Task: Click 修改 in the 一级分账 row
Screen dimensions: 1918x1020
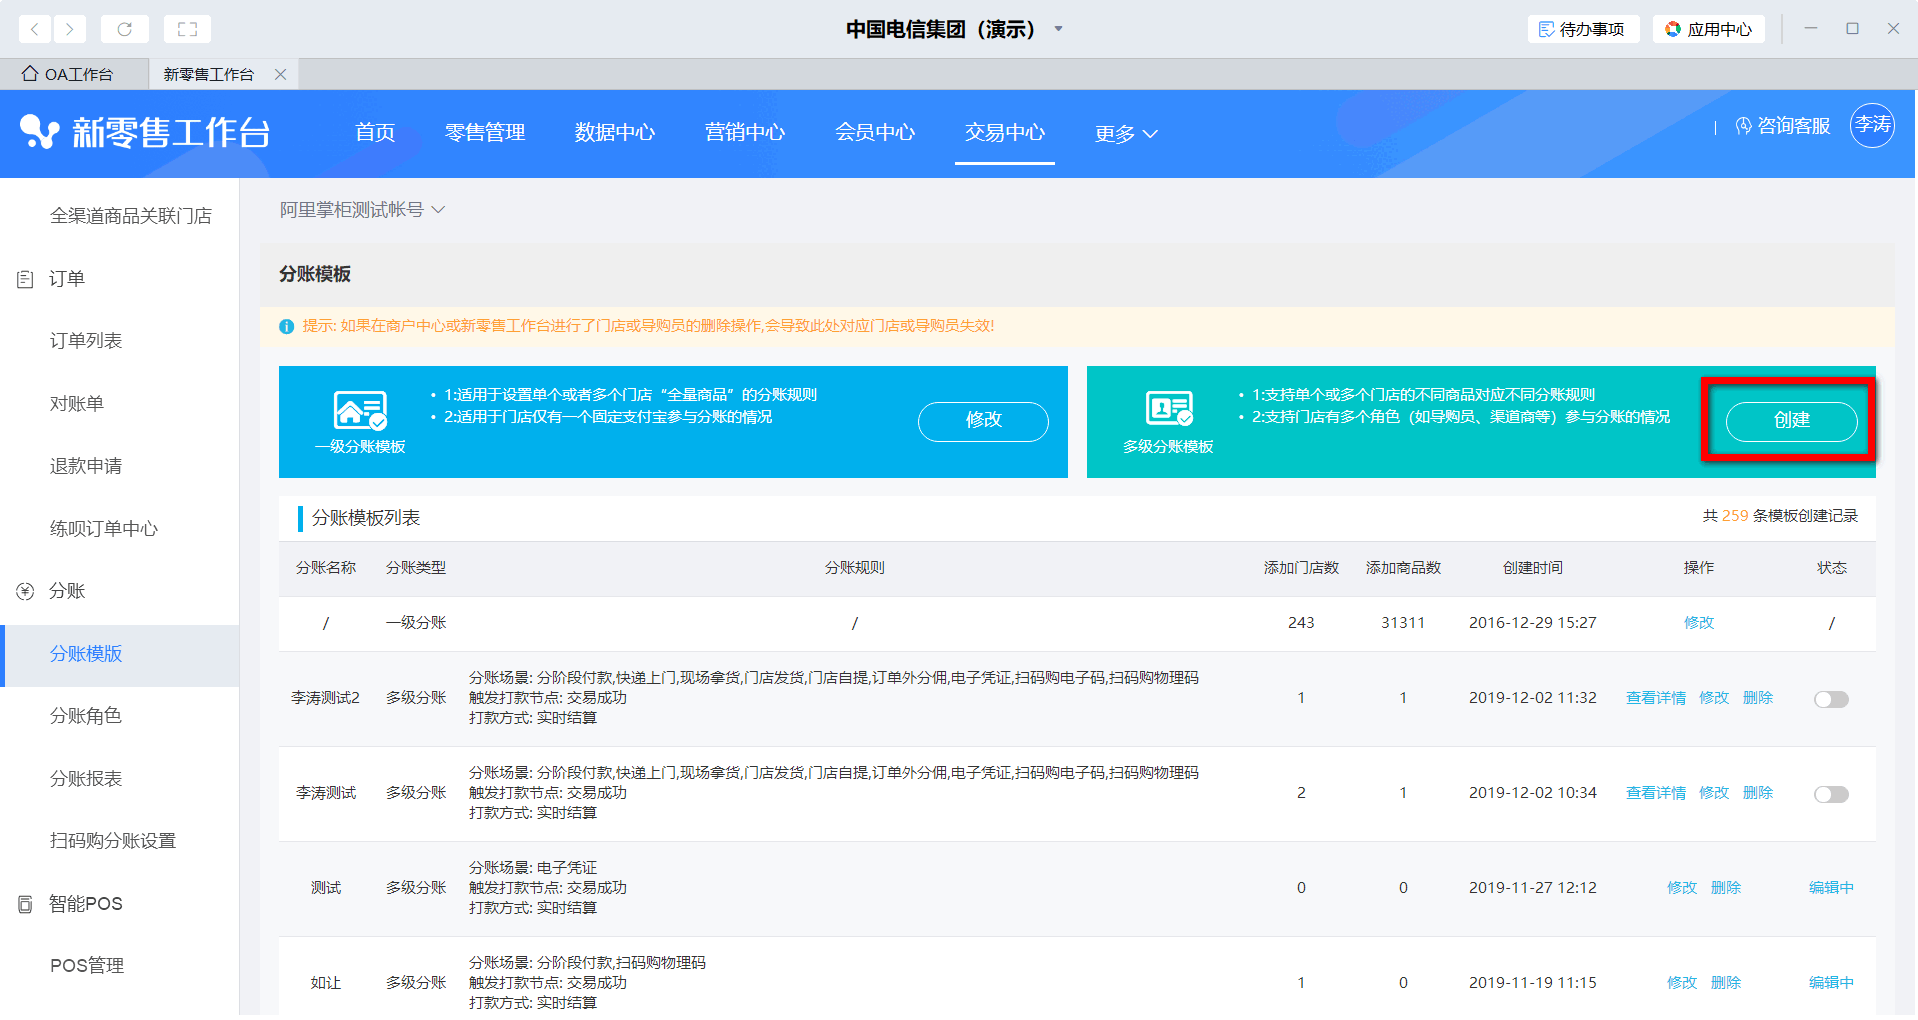Action: click(x=1699, y=623)
